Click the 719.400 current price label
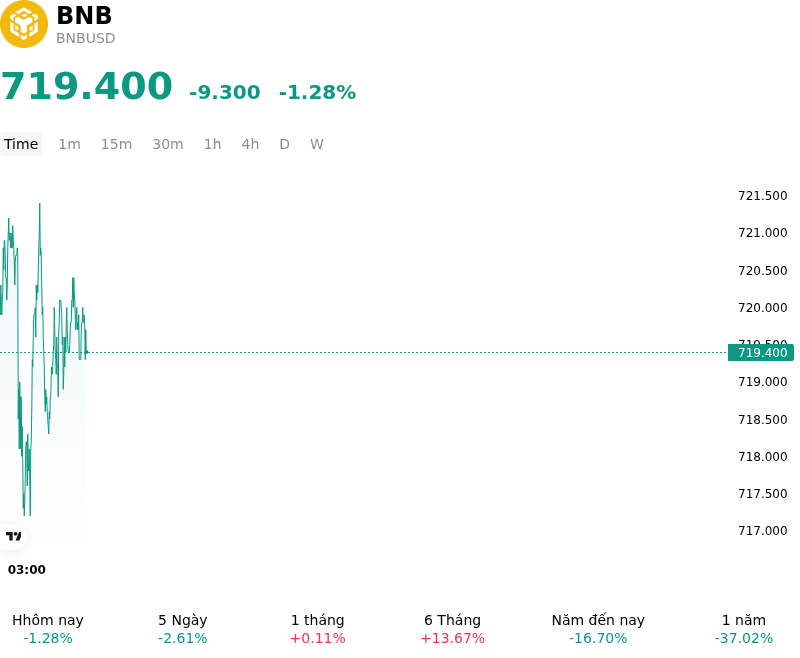This screenshot has width=800, height=658. (x=761, y=352)
